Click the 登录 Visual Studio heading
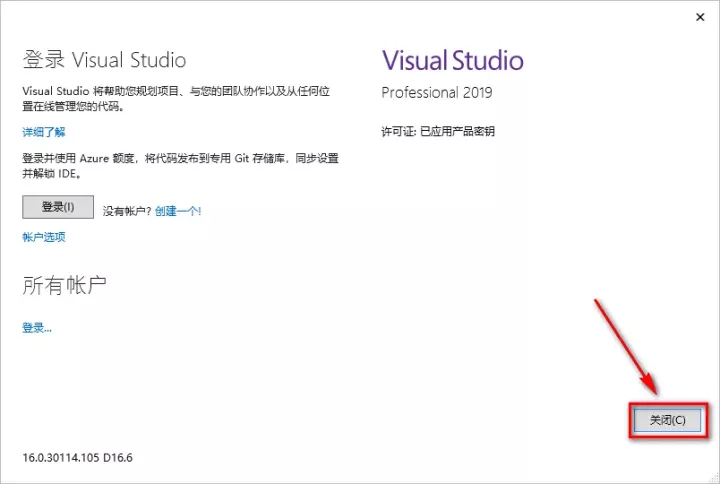 point(104,60)
